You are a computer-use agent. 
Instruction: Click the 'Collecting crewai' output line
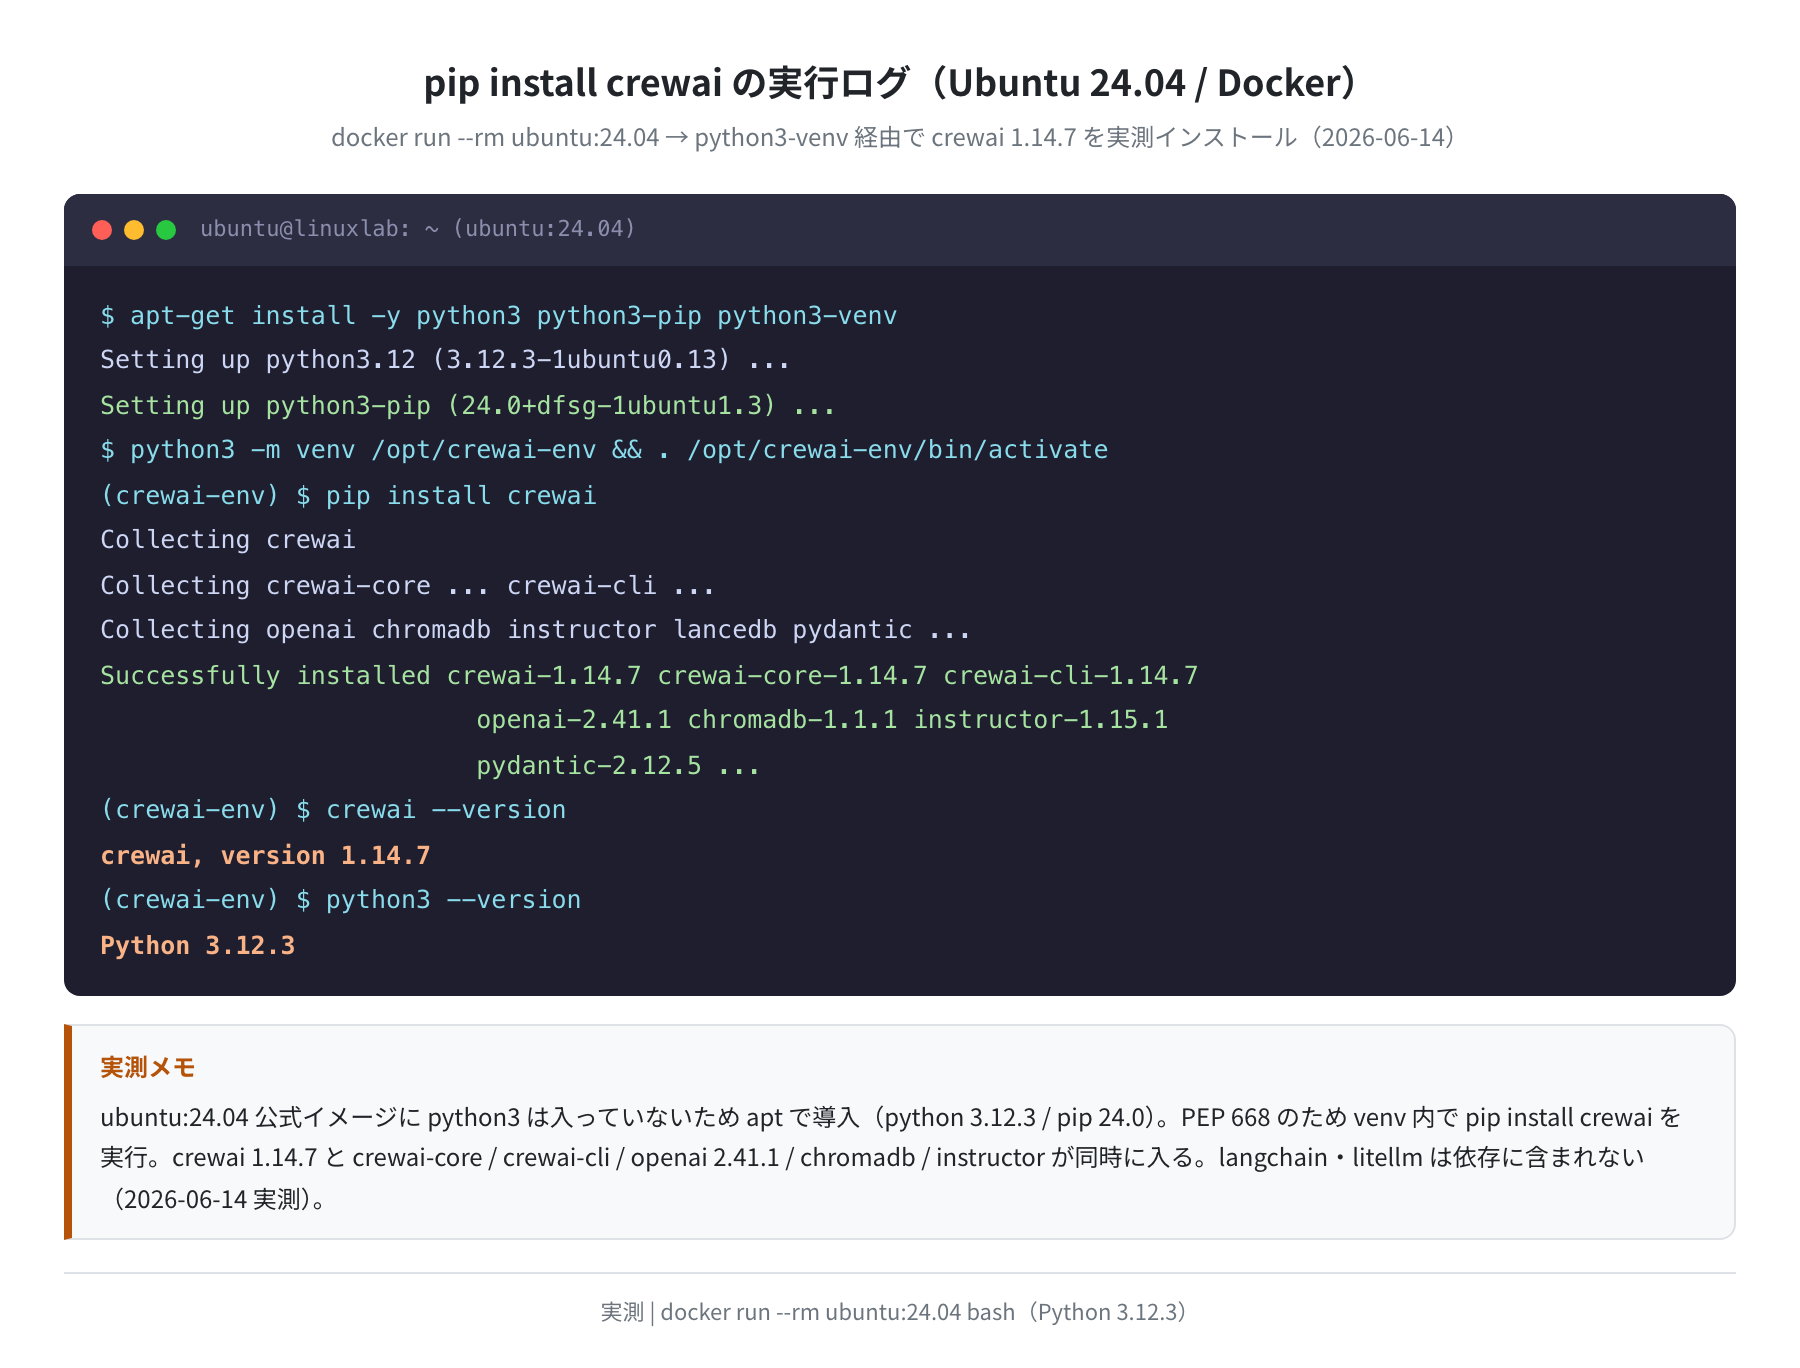(228, 540)
